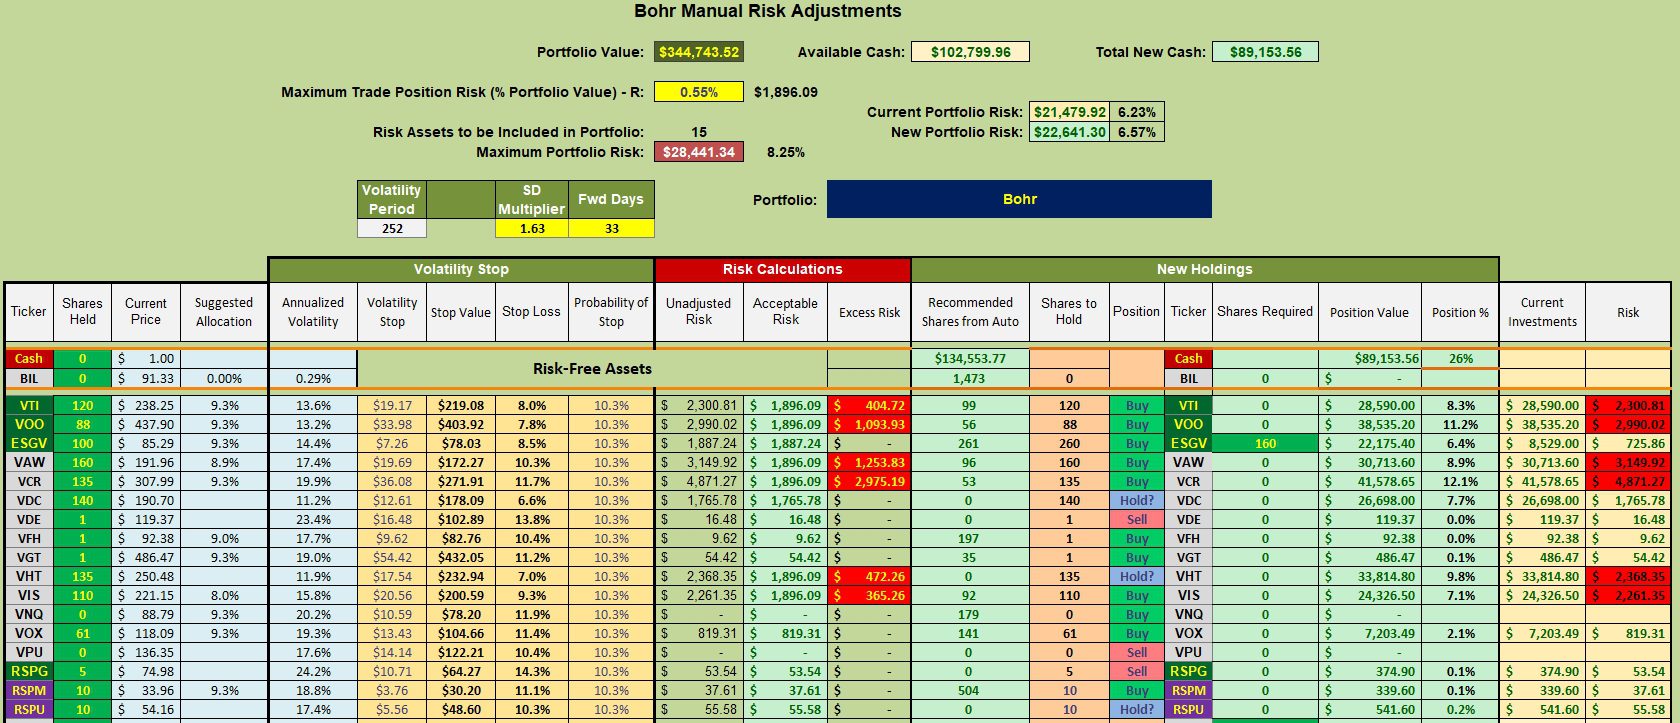Select VIS acceptable risk 1,896.09
Viewport: 1680px width, 723px height.
pyautogui.click(x=785, y=595)
